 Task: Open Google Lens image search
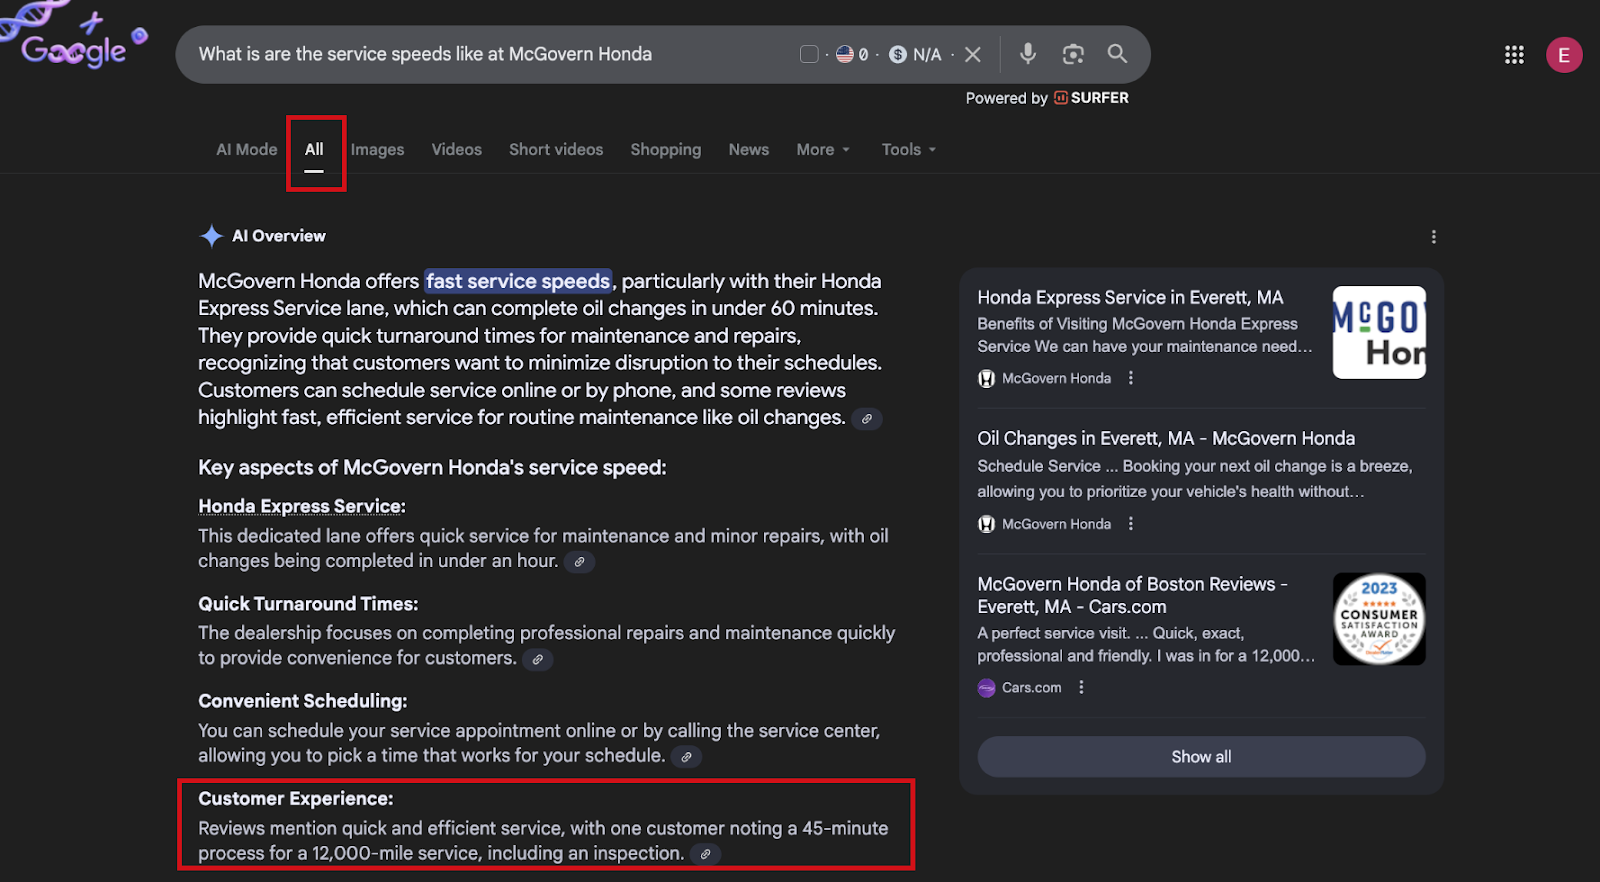pos(1073,54)
